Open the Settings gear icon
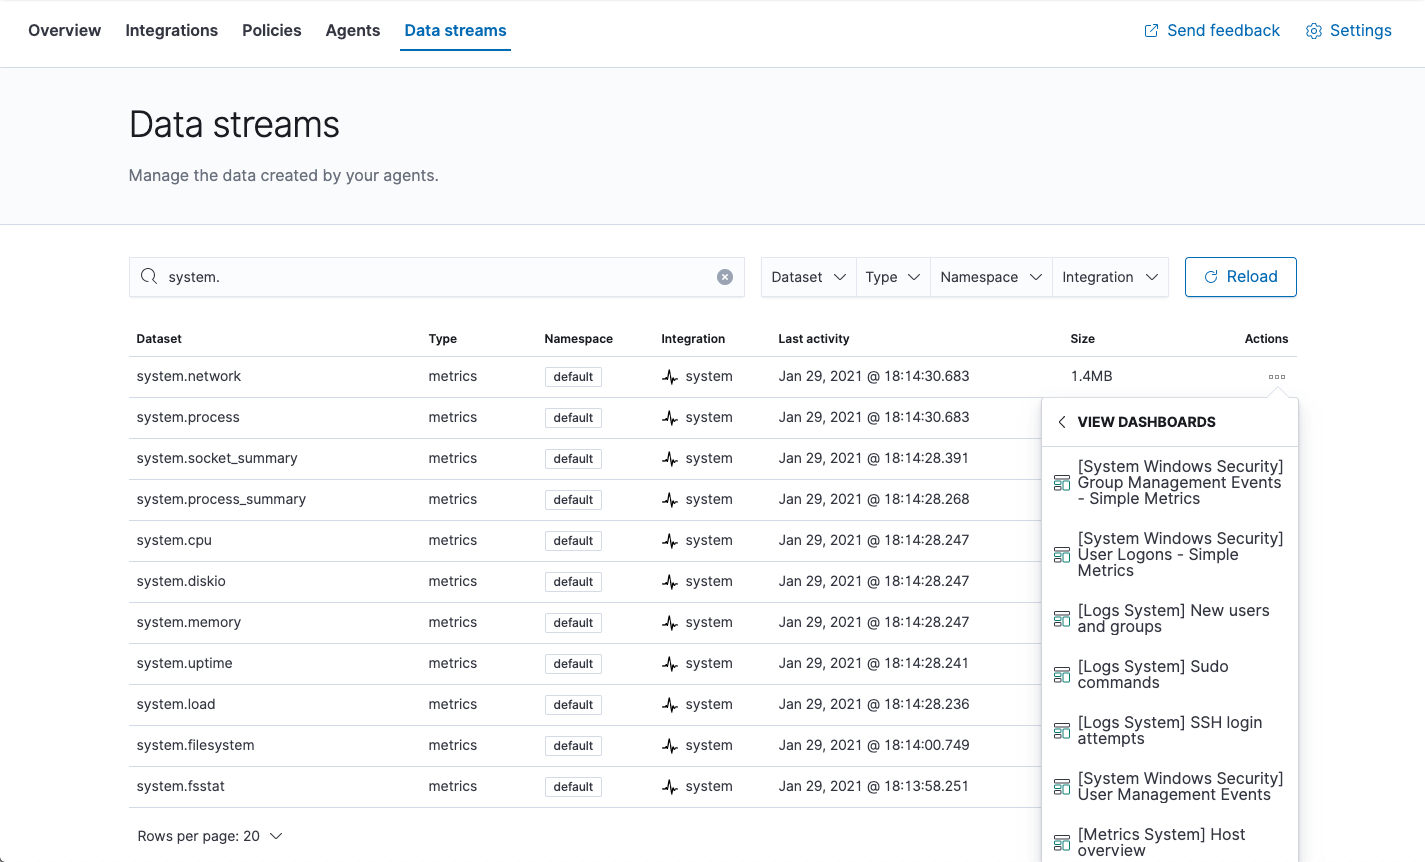This screenshot has height=862, width=1425. [1313, 31]
